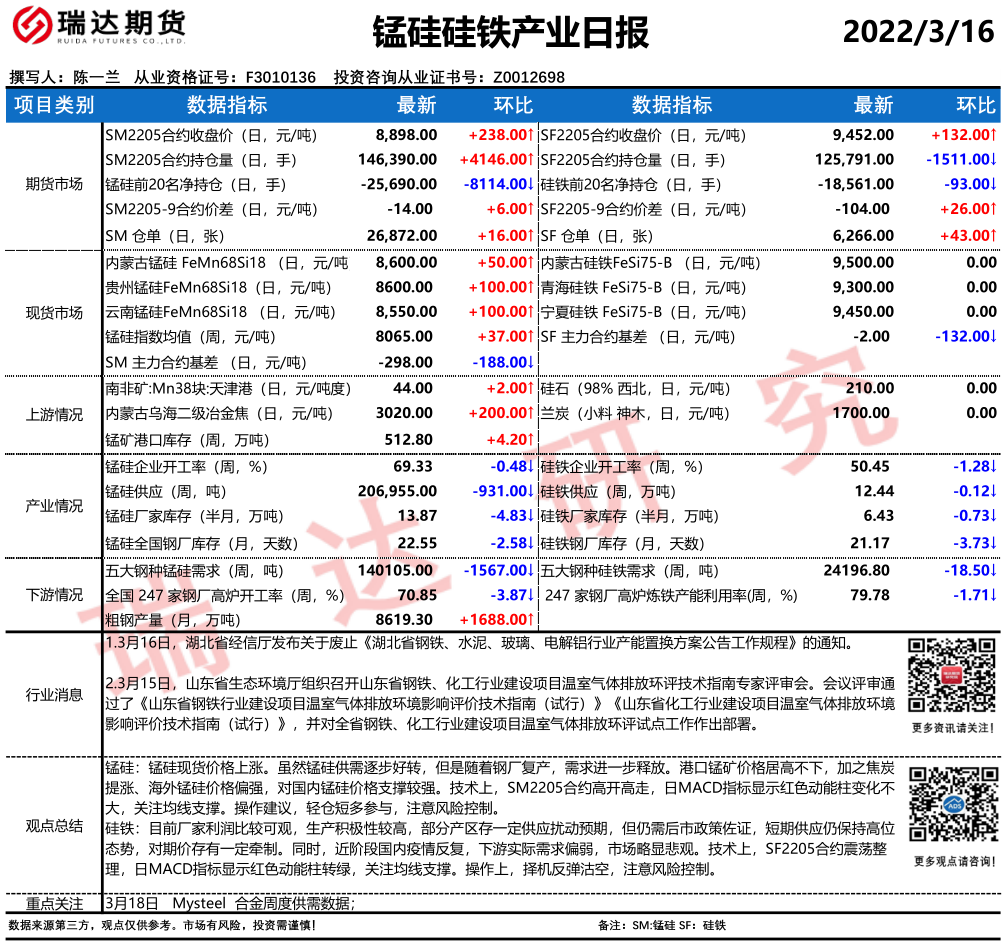This screenshot has height=945, width=1006.
Task: Open the 行业消息 section label
Action: tap(54, 695)
